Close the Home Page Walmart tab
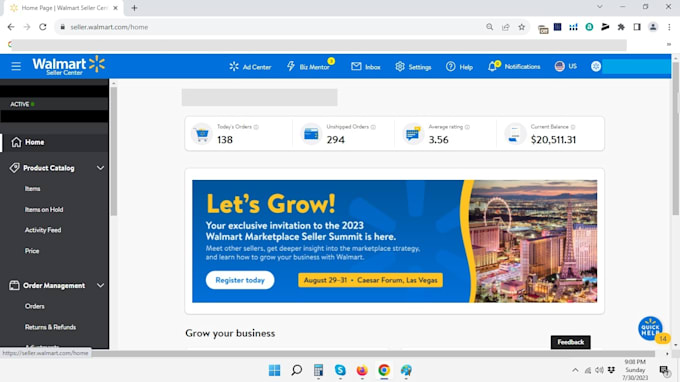 click(115, 8)
